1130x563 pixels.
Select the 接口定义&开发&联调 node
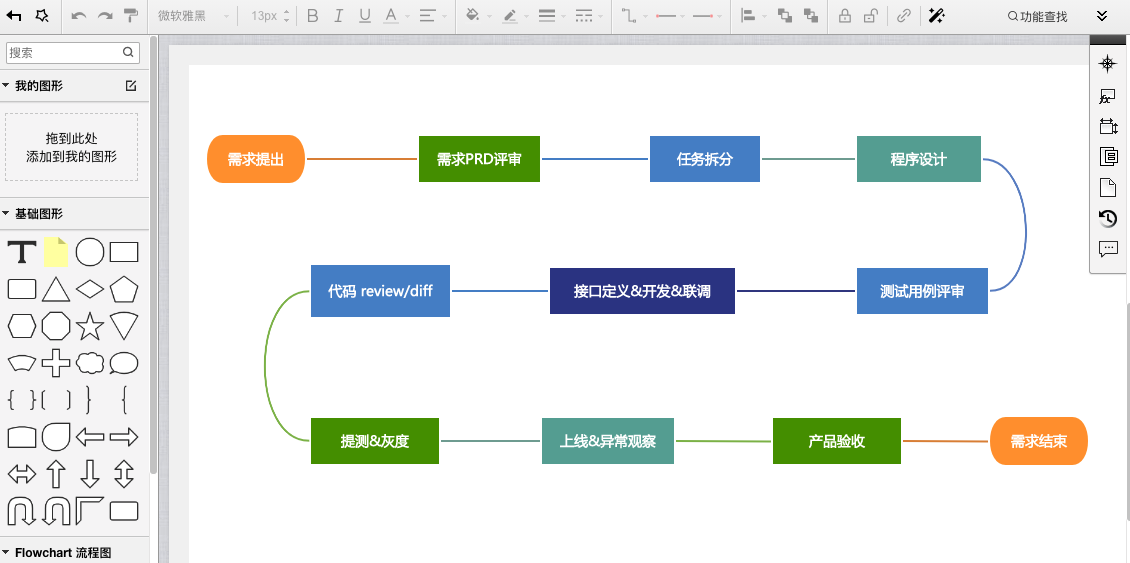click(x=642, y=291)
